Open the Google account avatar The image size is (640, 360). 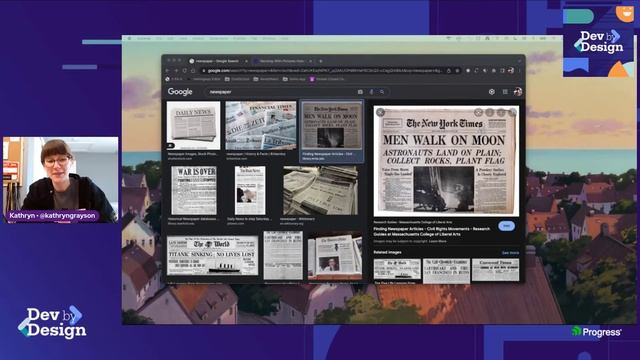click(x=518, y=91)
